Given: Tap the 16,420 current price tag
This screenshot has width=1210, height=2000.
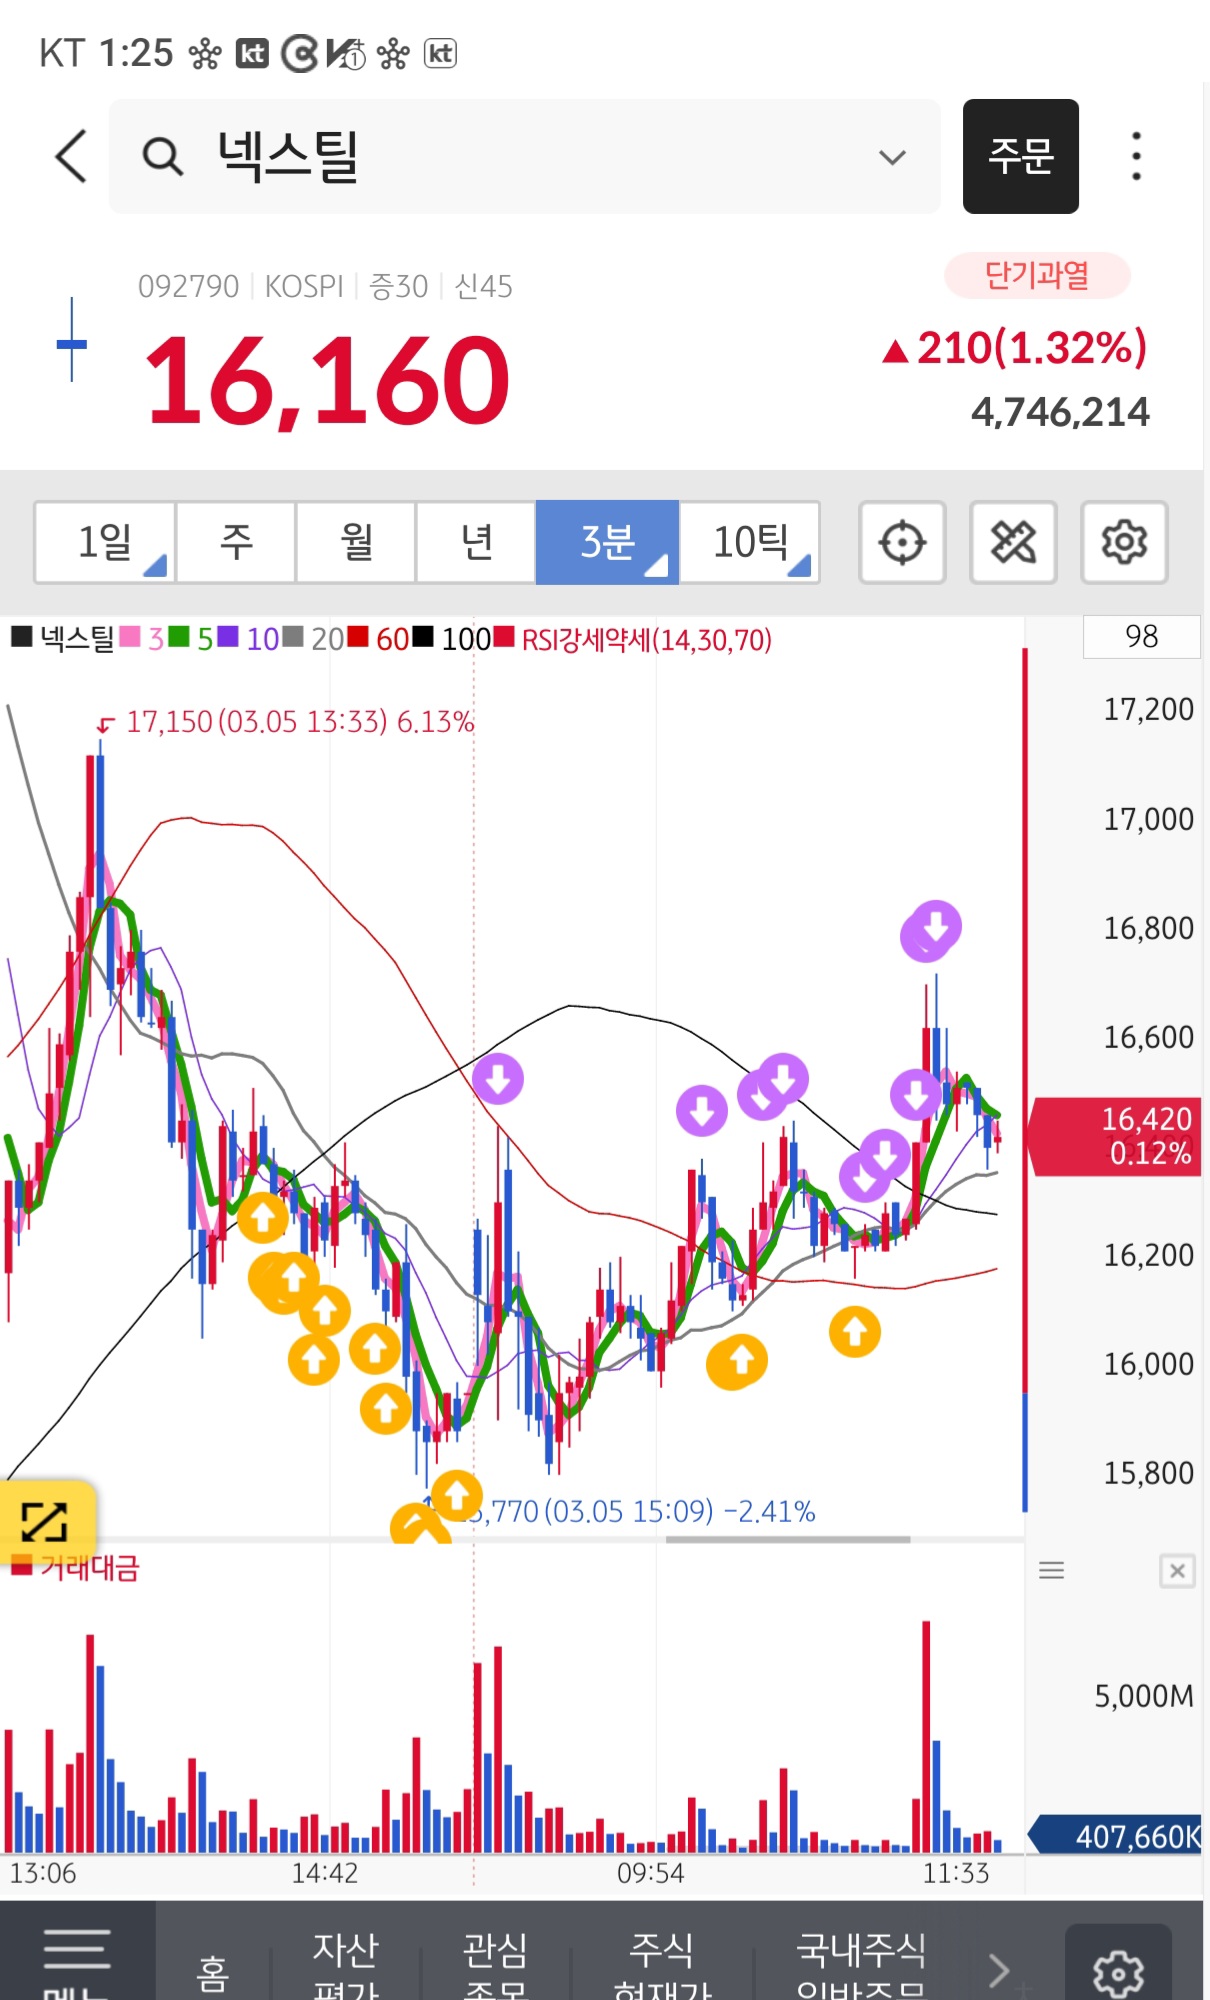Looking at the screenshot, I should click(1116, 1135).
